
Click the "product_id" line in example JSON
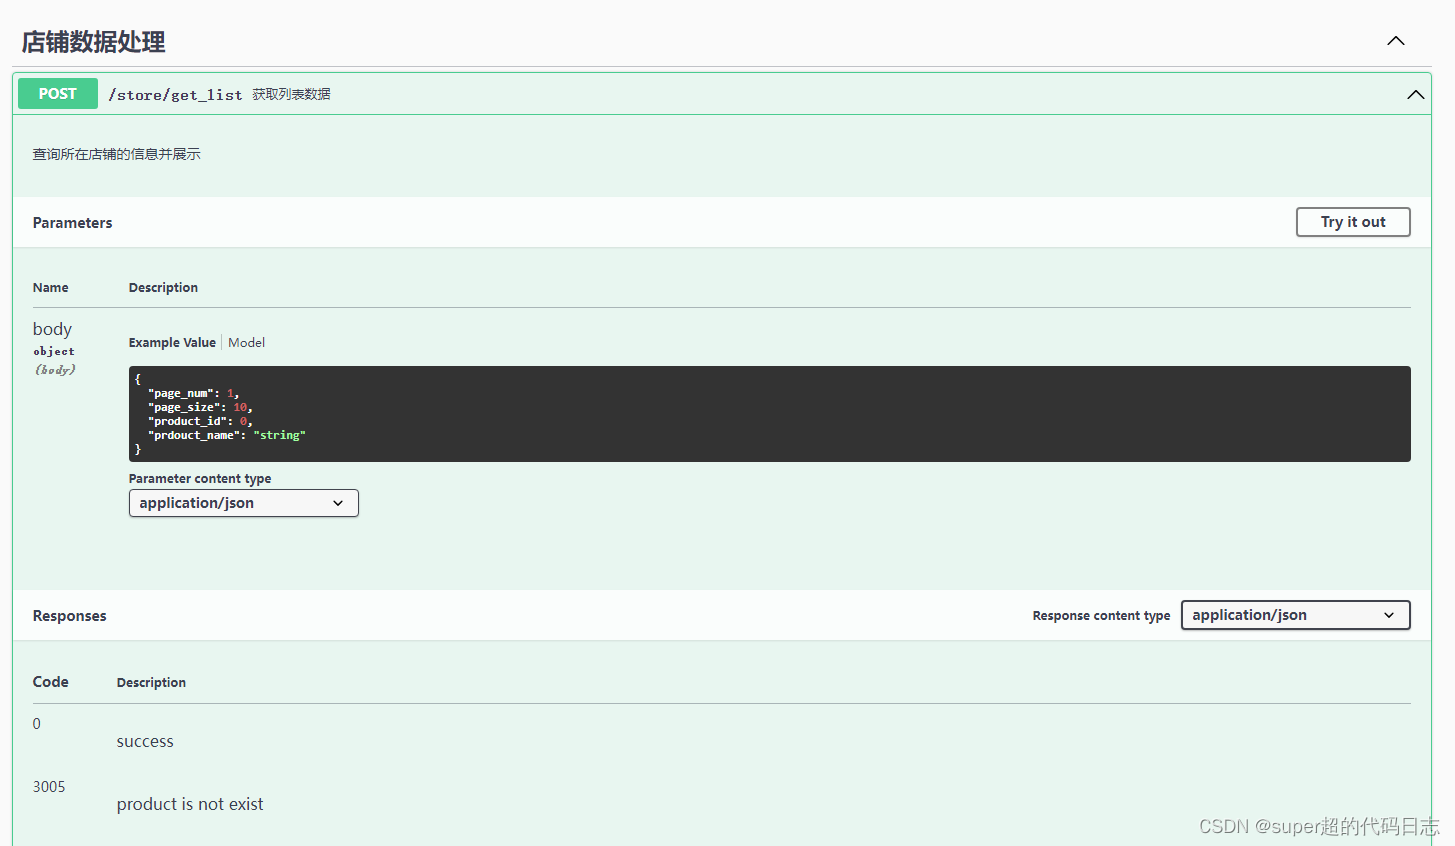click(200, 421)
